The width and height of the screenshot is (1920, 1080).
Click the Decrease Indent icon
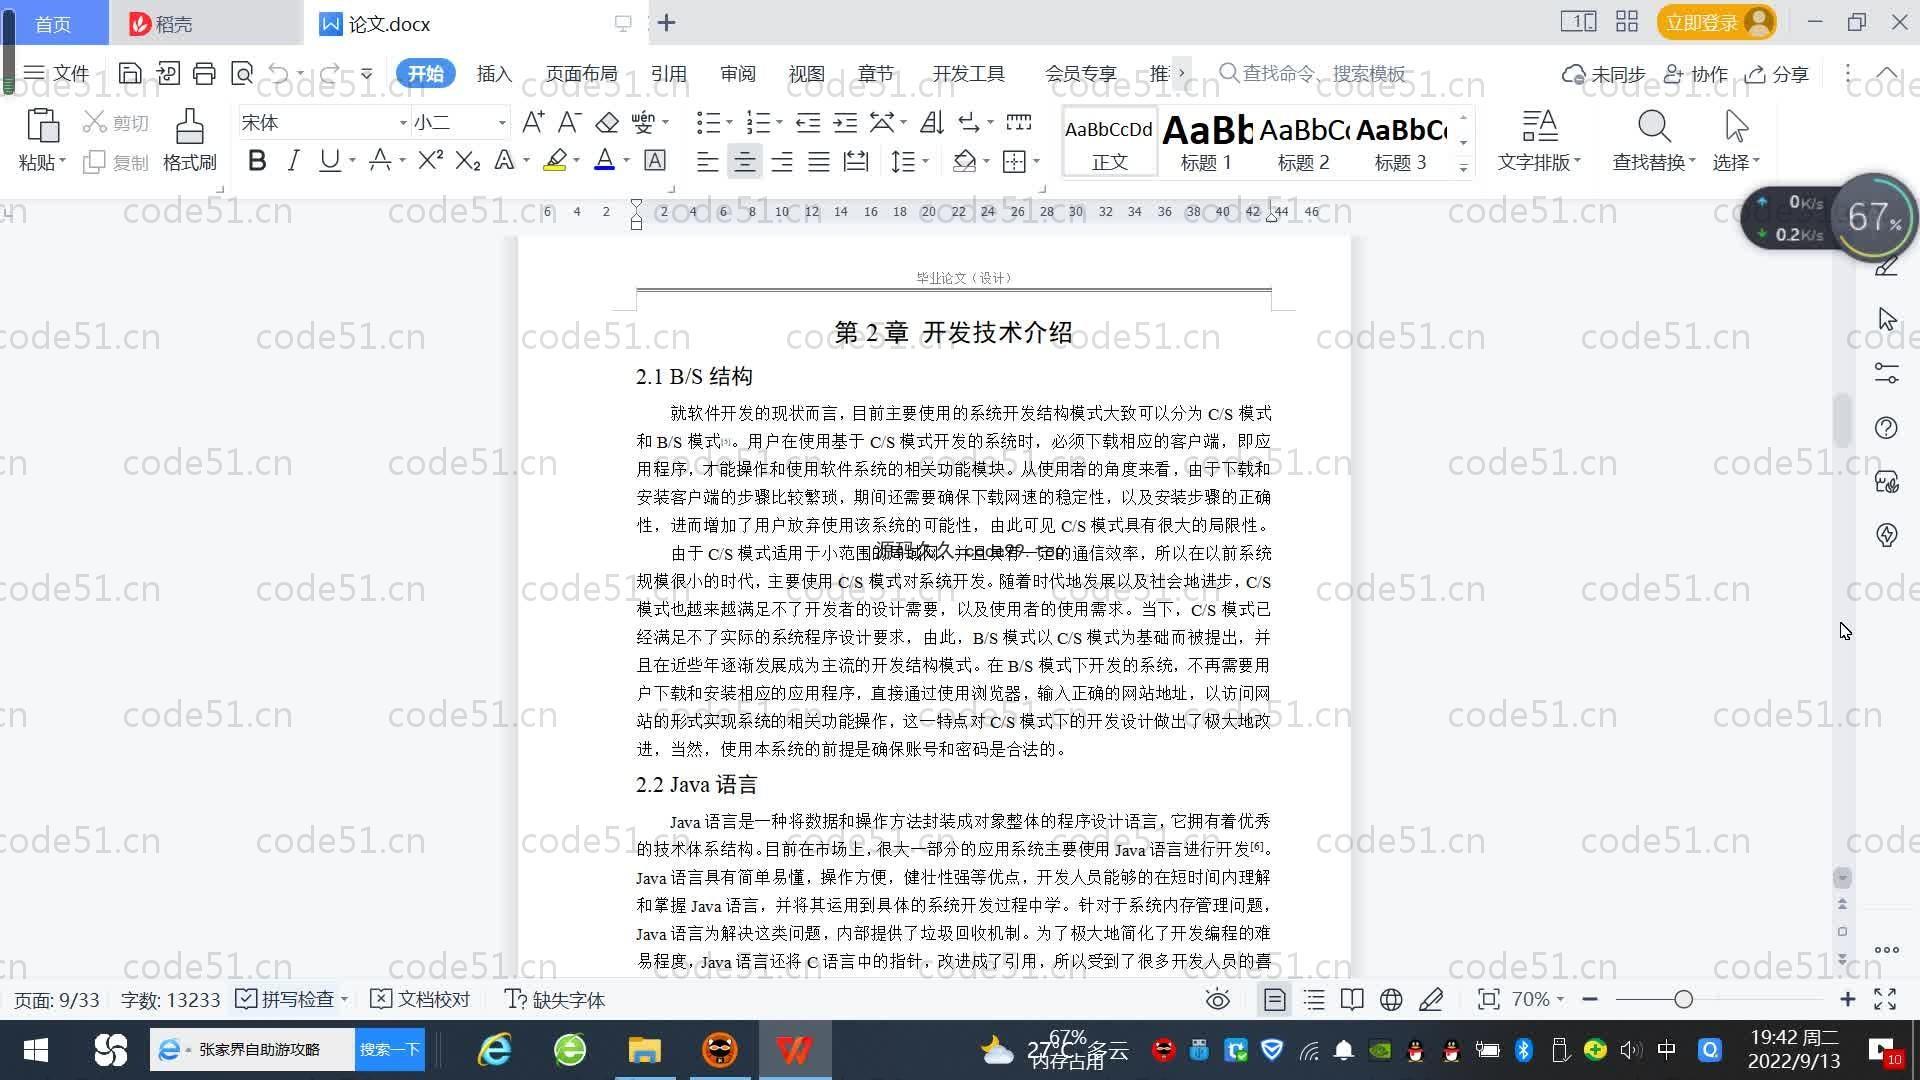[808, 122]
